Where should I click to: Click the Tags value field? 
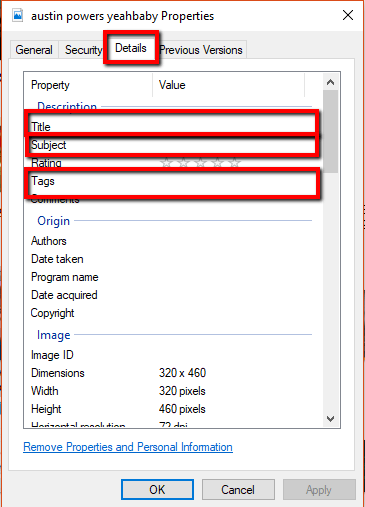233,181
